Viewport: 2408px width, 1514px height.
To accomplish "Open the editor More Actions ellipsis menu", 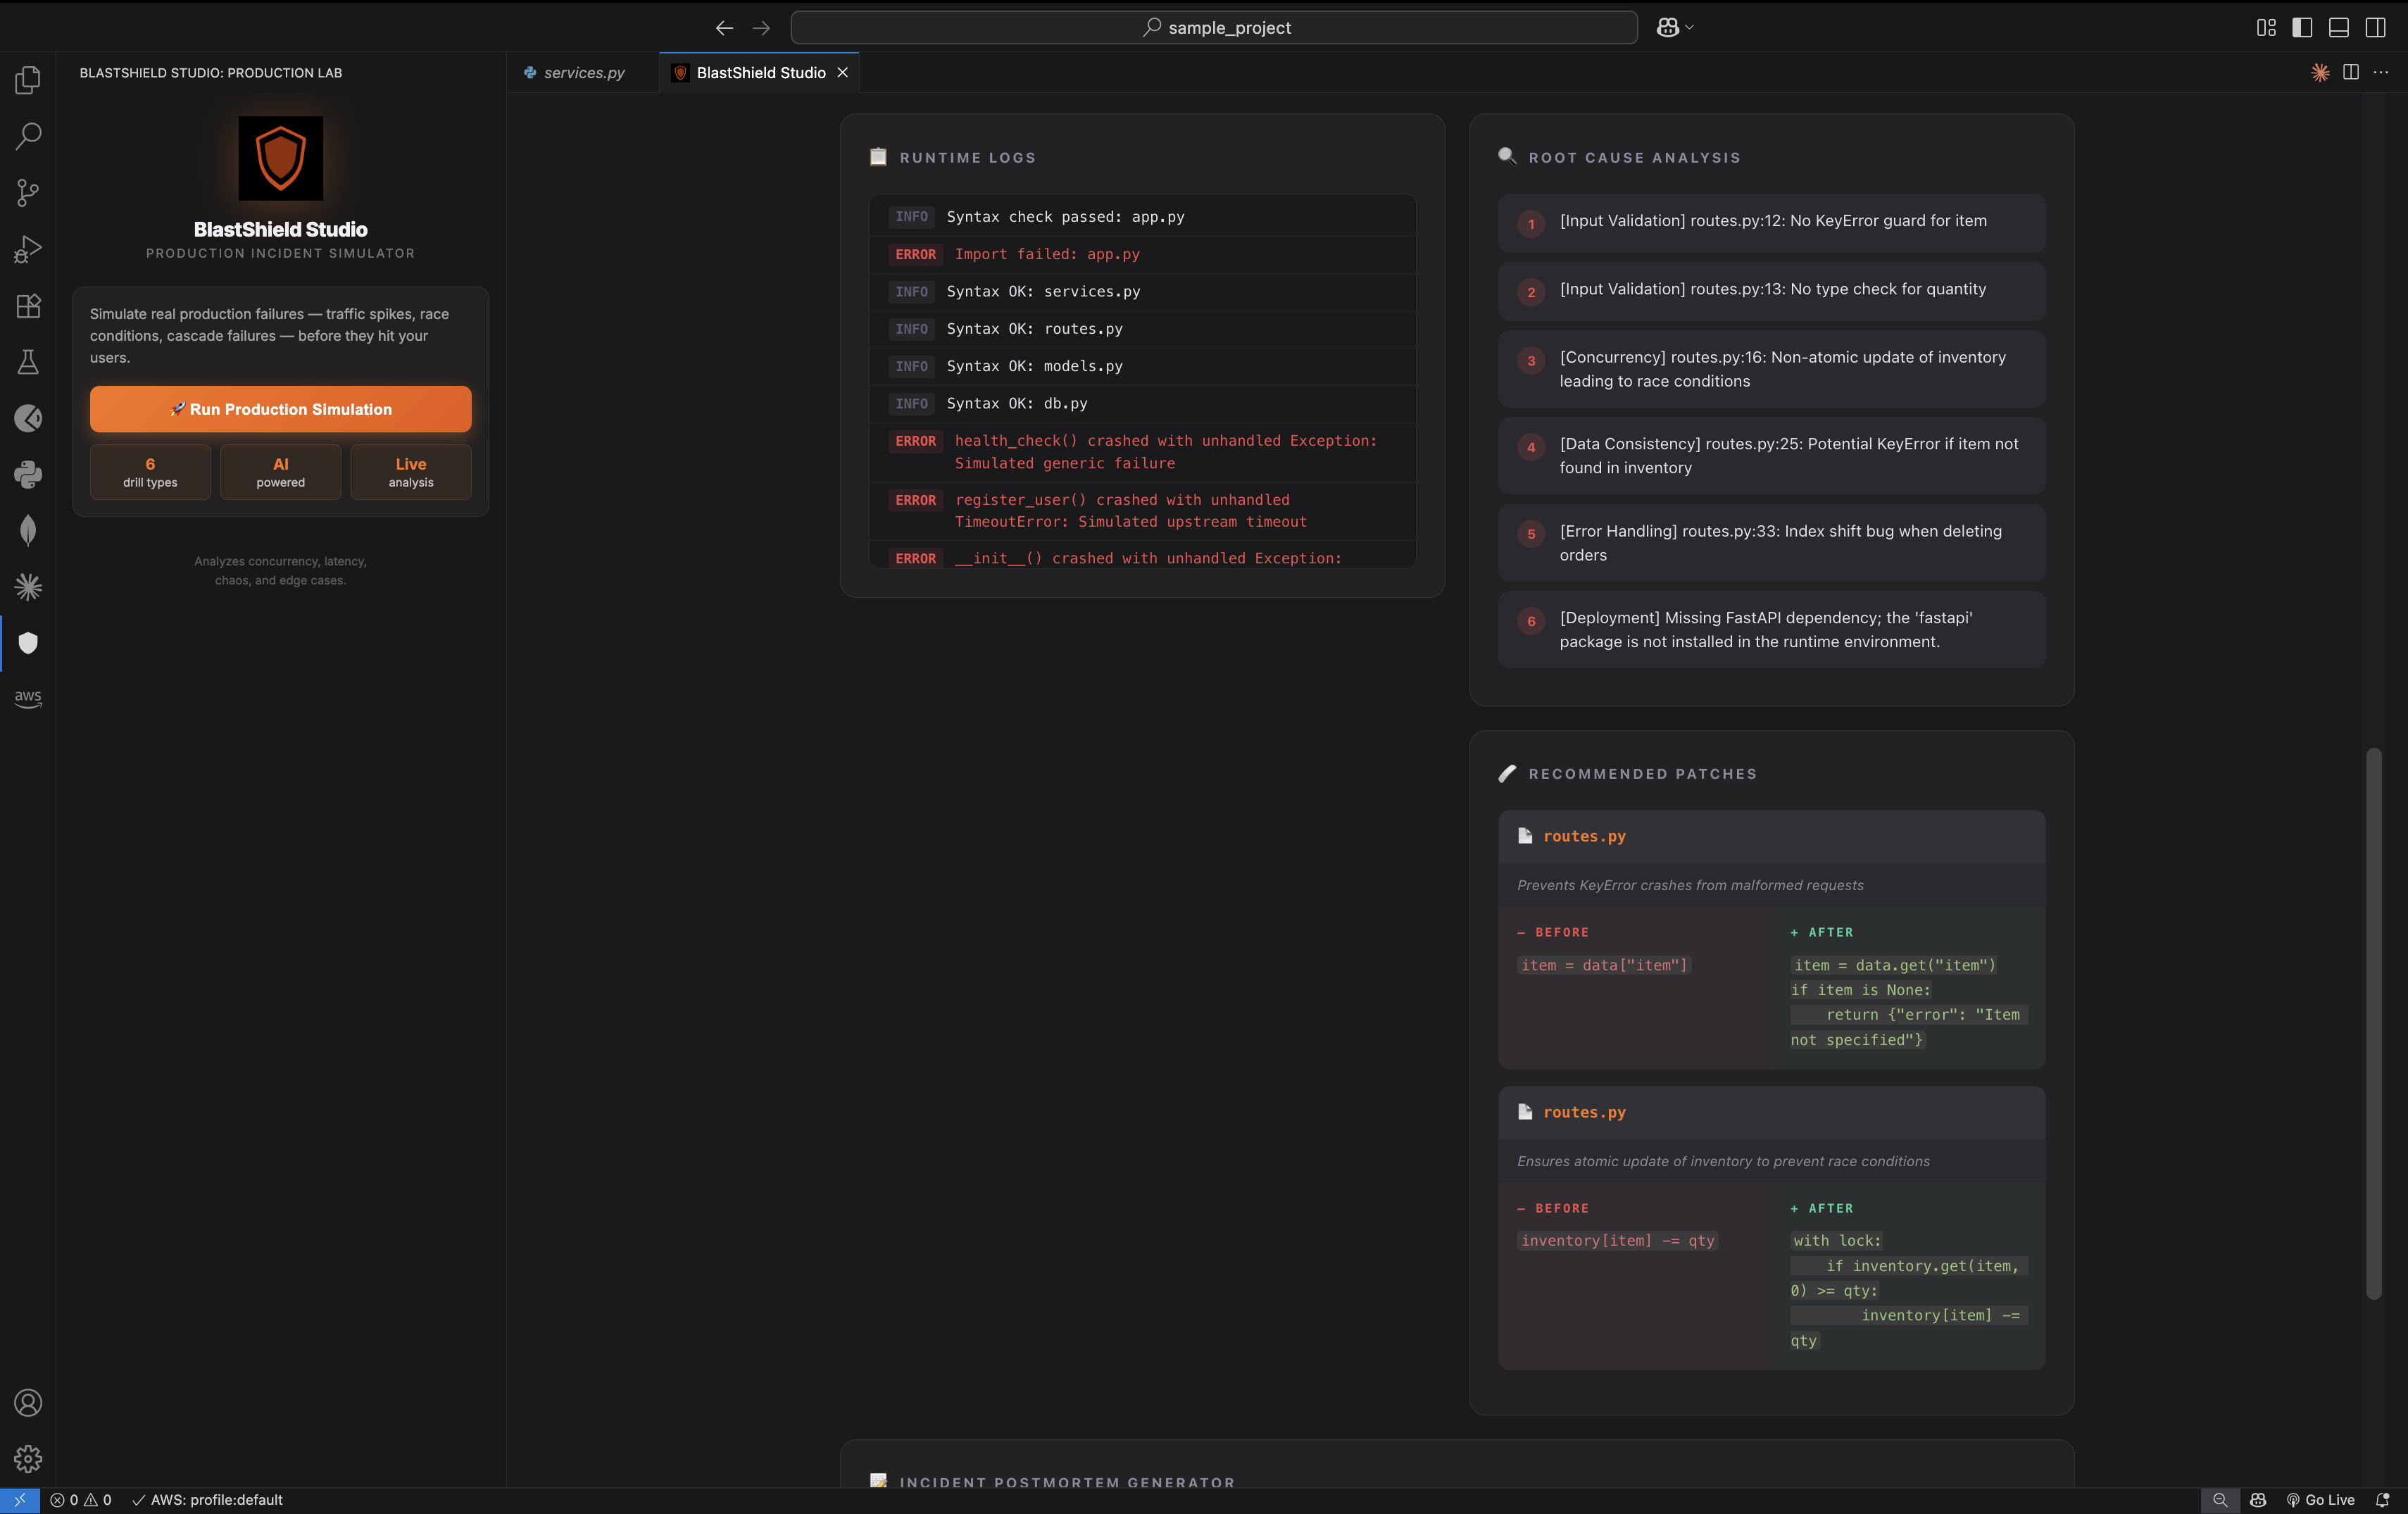I will [x=2381, y=72].
